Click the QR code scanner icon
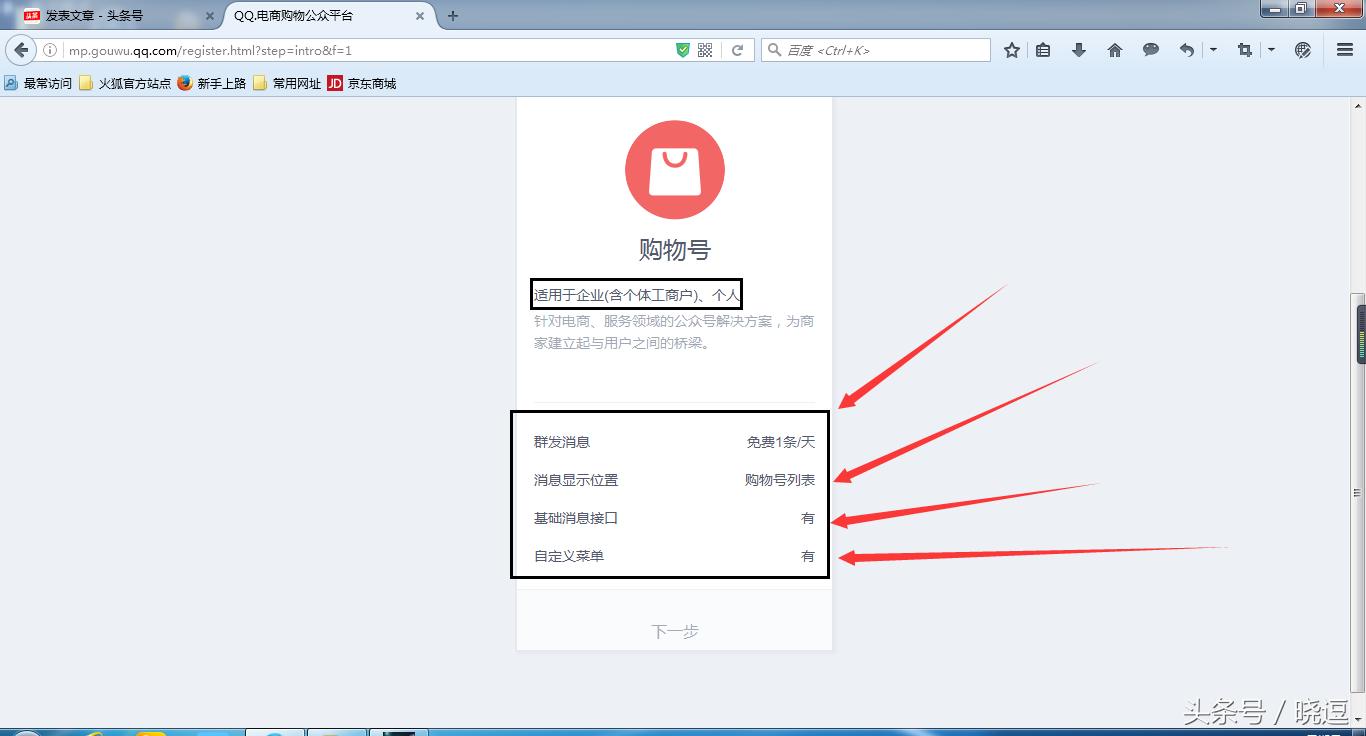The image size is (1366, 736). pos(704,48)
